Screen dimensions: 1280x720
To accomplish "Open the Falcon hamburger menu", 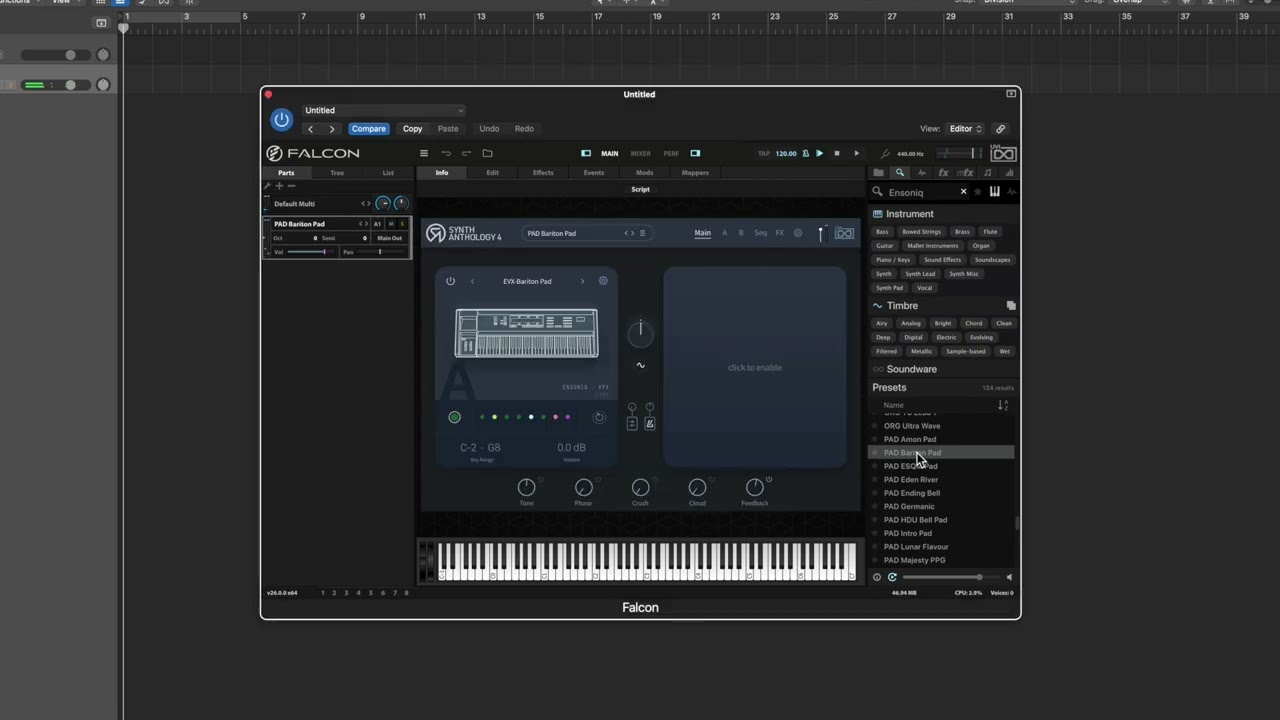I will tap(424, 153).
